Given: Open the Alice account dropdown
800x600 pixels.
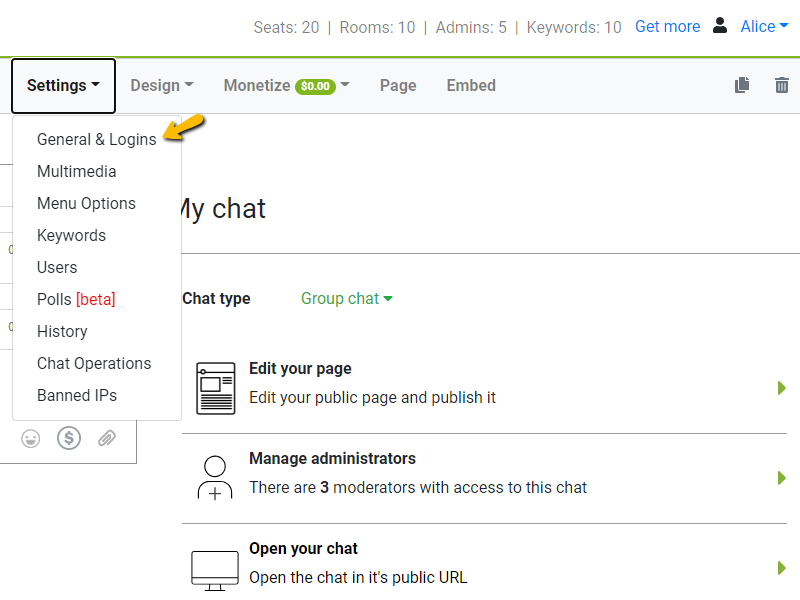Looking at the screenshot, I should (x=764, y=27).
